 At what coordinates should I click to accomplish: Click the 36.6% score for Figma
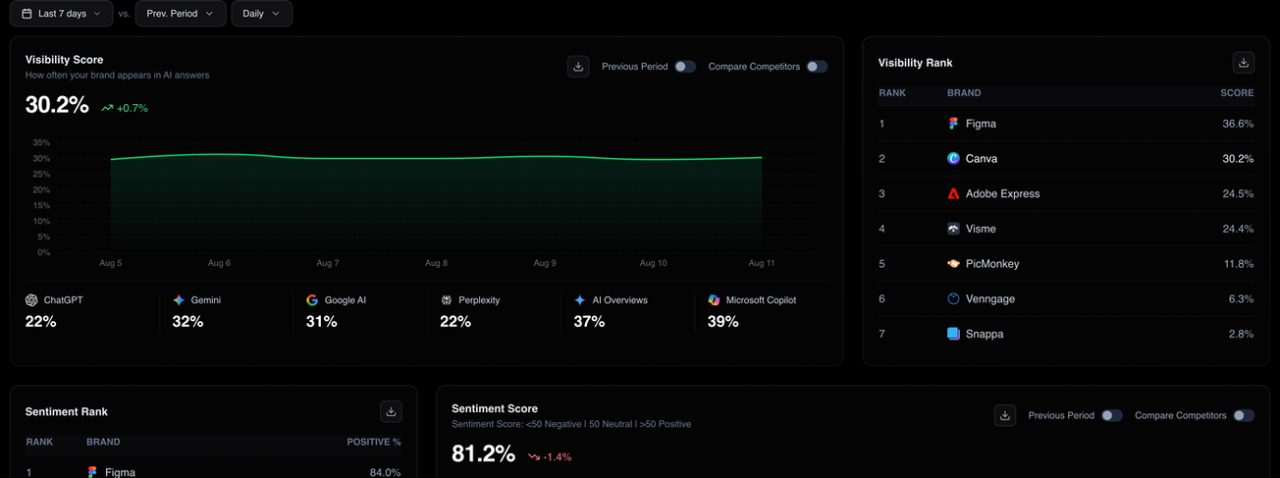point(1238,124)
